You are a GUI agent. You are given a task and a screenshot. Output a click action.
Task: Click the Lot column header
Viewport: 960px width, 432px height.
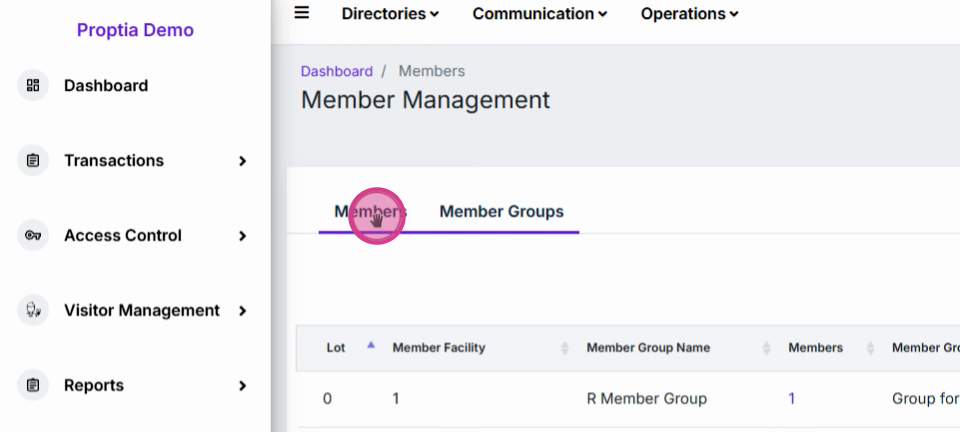coord(336,348)
